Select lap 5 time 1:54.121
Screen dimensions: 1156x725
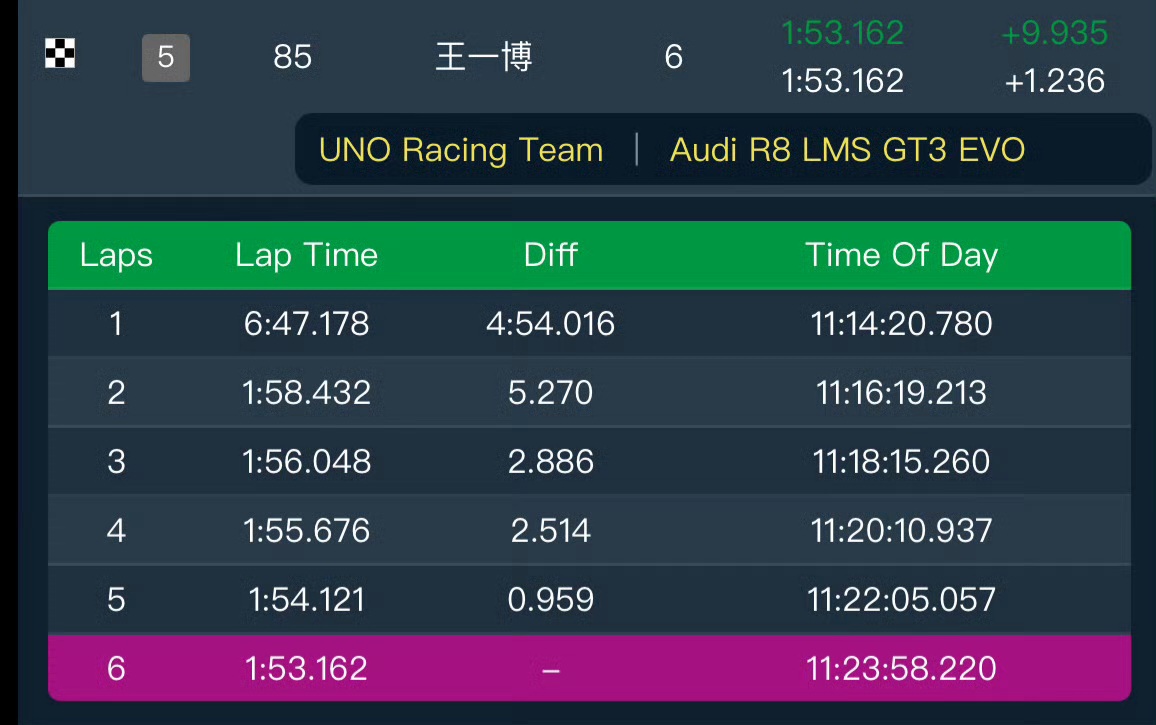click(x=306, y=599)
